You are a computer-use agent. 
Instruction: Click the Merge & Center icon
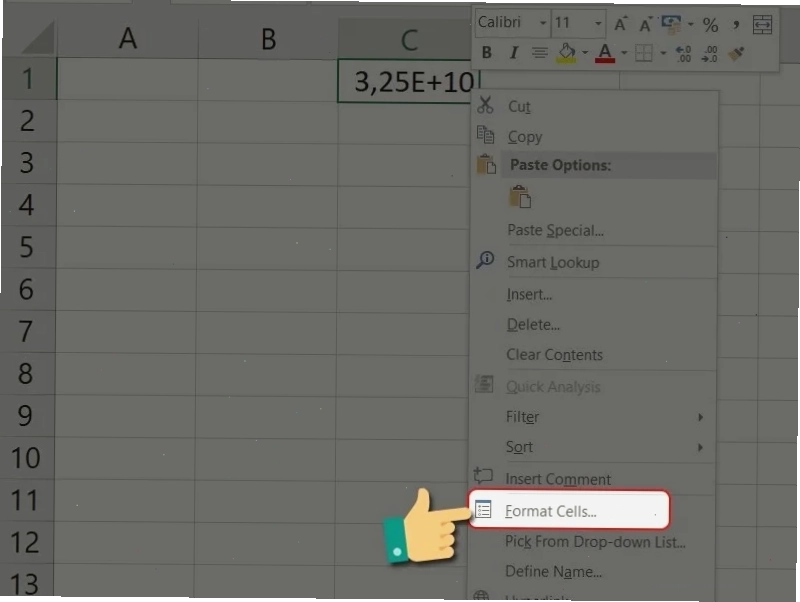762,24
